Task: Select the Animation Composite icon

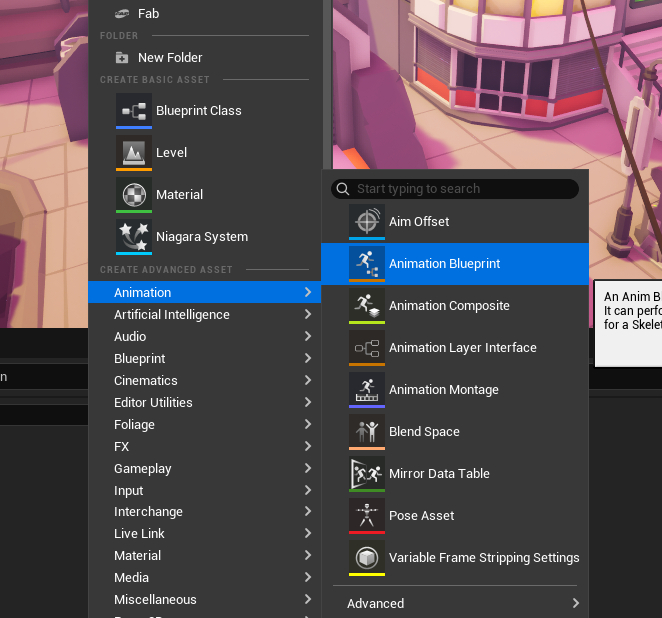Action: pos(367,306)
